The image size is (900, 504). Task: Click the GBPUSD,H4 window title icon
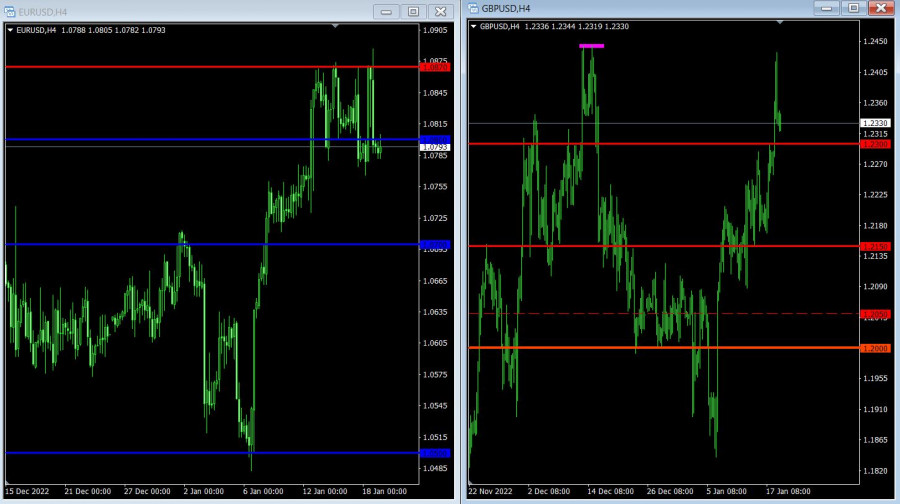click(x=473, y=8)
